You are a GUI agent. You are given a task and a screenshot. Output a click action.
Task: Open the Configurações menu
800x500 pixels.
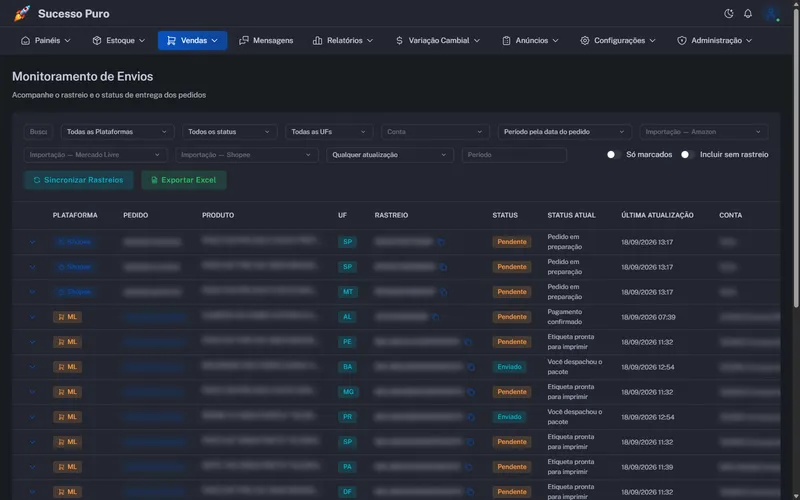[x=618, y=40]
